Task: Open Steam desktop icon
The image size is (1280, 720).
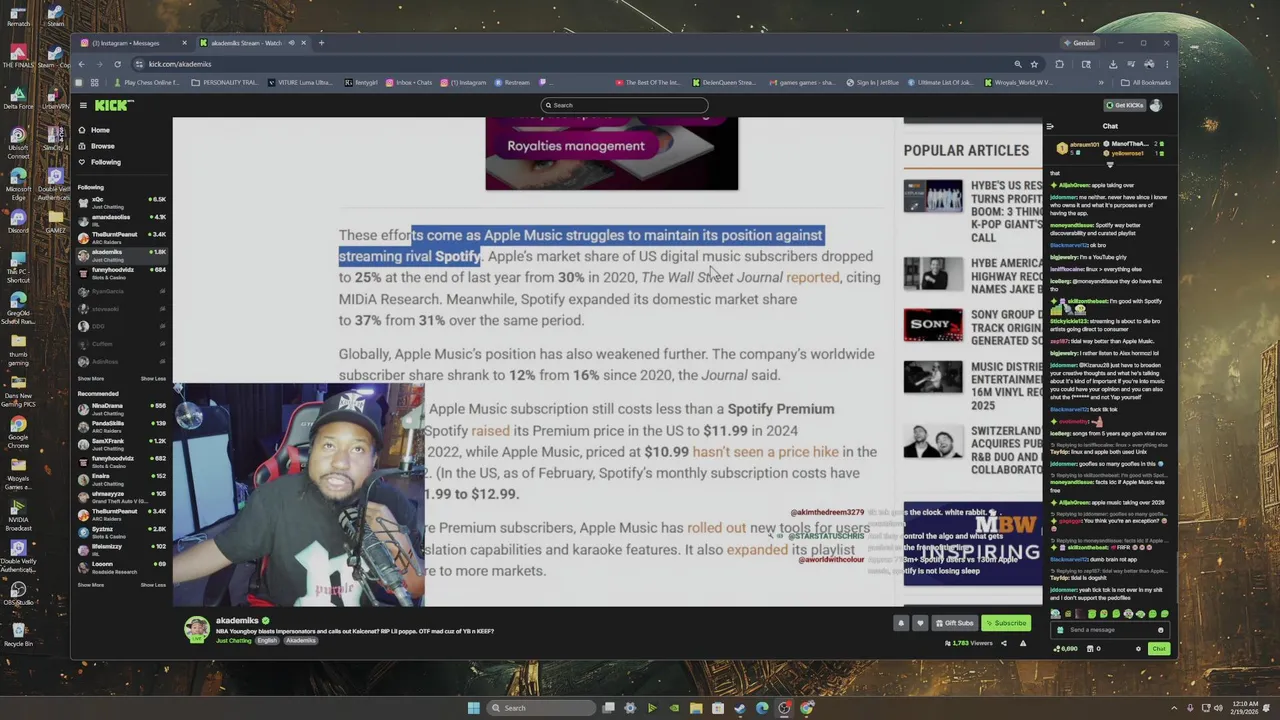Action: (x=55, y=17)
